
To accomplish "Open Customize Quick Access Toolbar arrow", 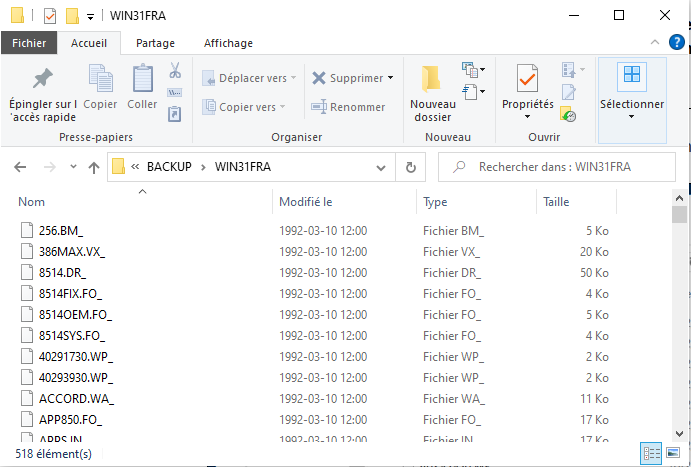I will click(90, 17).
